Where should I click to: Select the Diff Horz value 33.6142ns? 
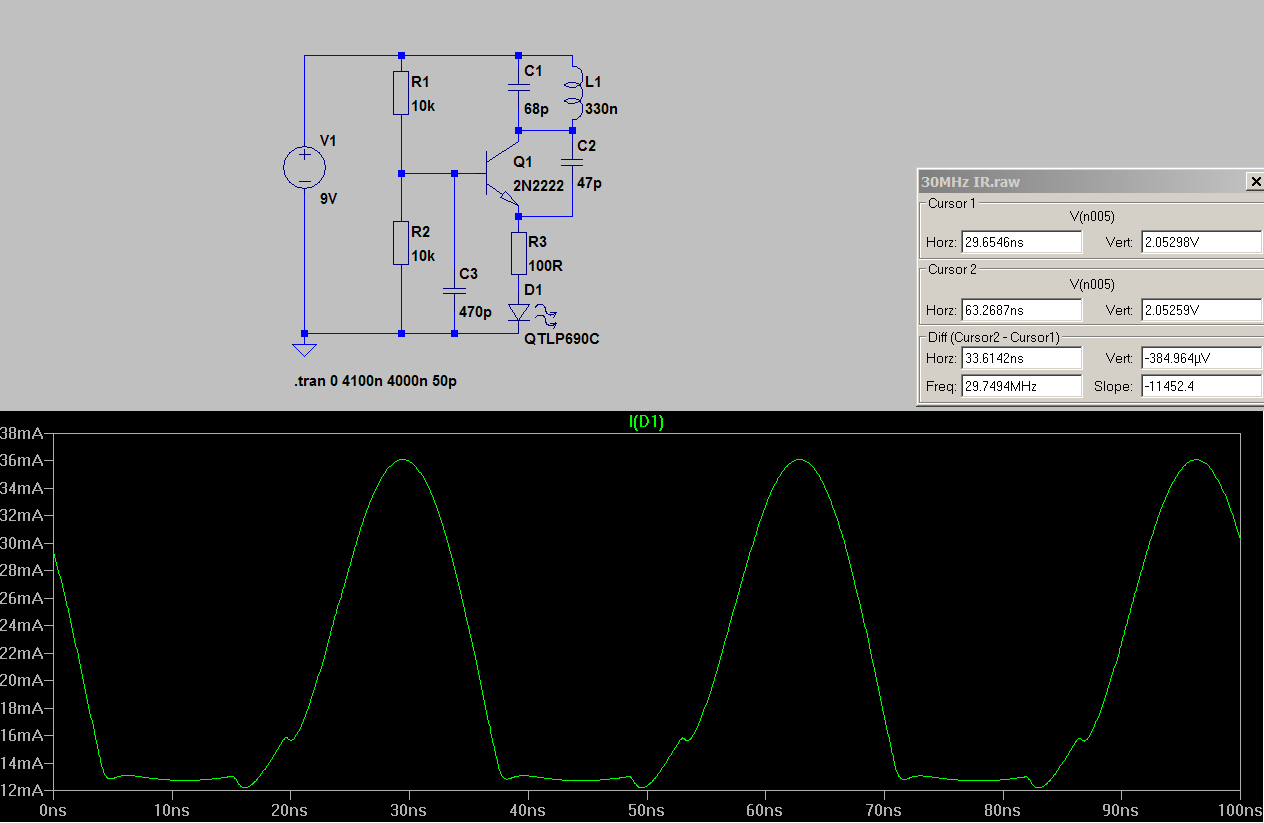pyautogui.click(x=1021, y=358)
